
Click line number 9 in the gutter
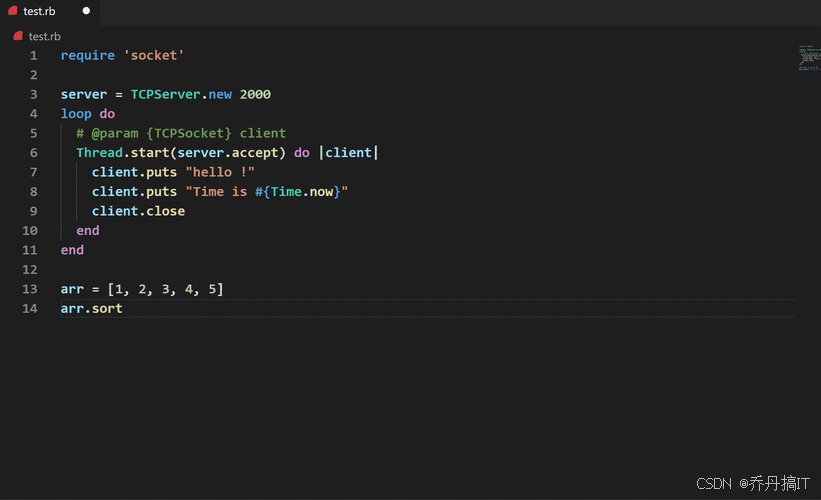tap(34, 211)
